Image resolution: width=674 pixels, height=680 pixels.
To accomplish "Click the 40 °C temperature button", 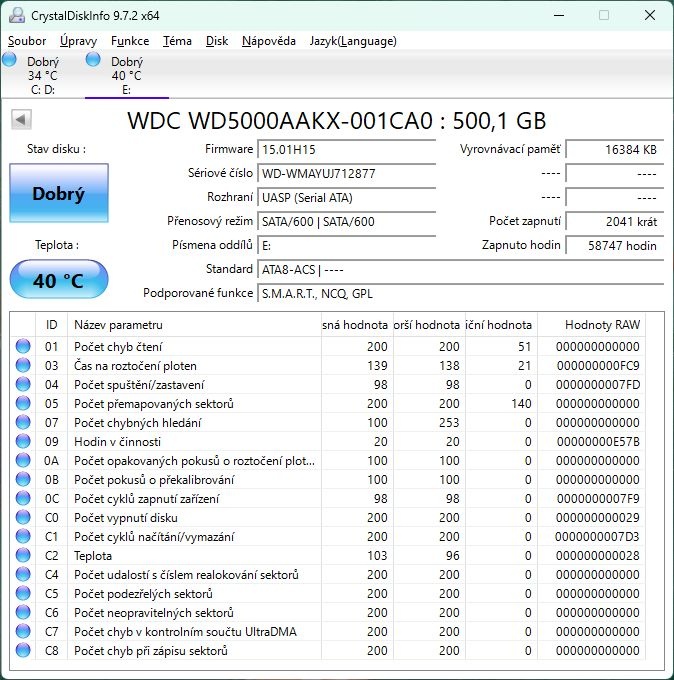I will [x=59, y=280].
